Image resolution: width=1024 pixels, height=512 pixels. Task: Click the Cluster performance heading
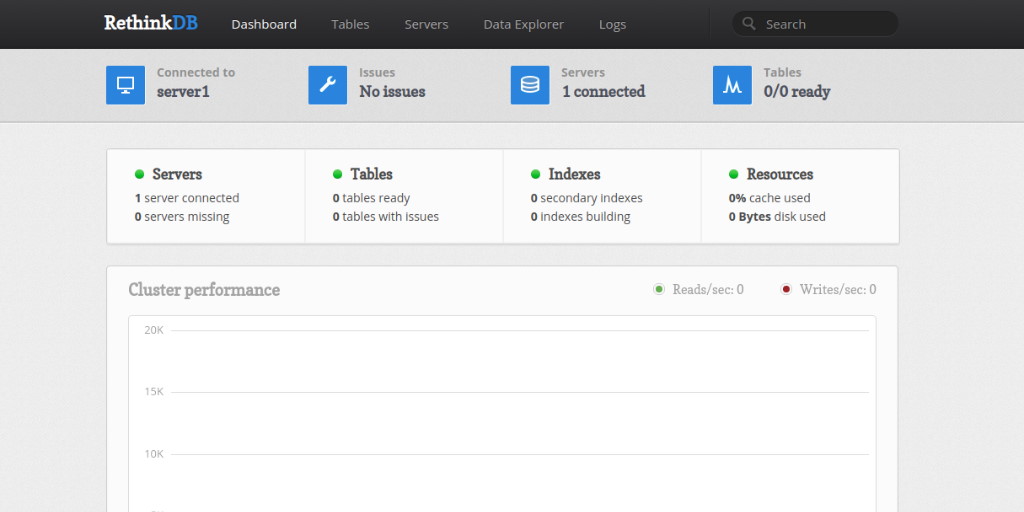(204, 290)
